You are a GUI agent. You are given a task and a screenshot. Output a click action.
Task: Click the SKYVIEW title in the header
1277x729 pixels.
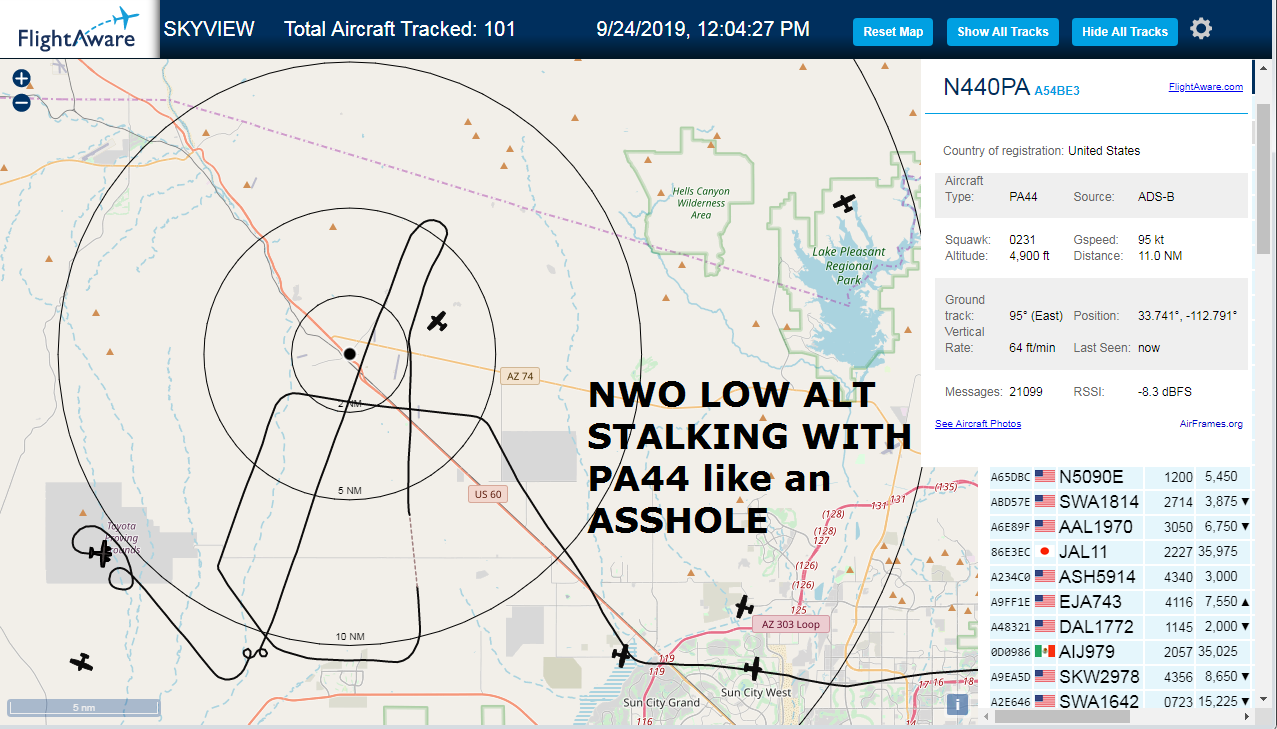coord(209,29)
